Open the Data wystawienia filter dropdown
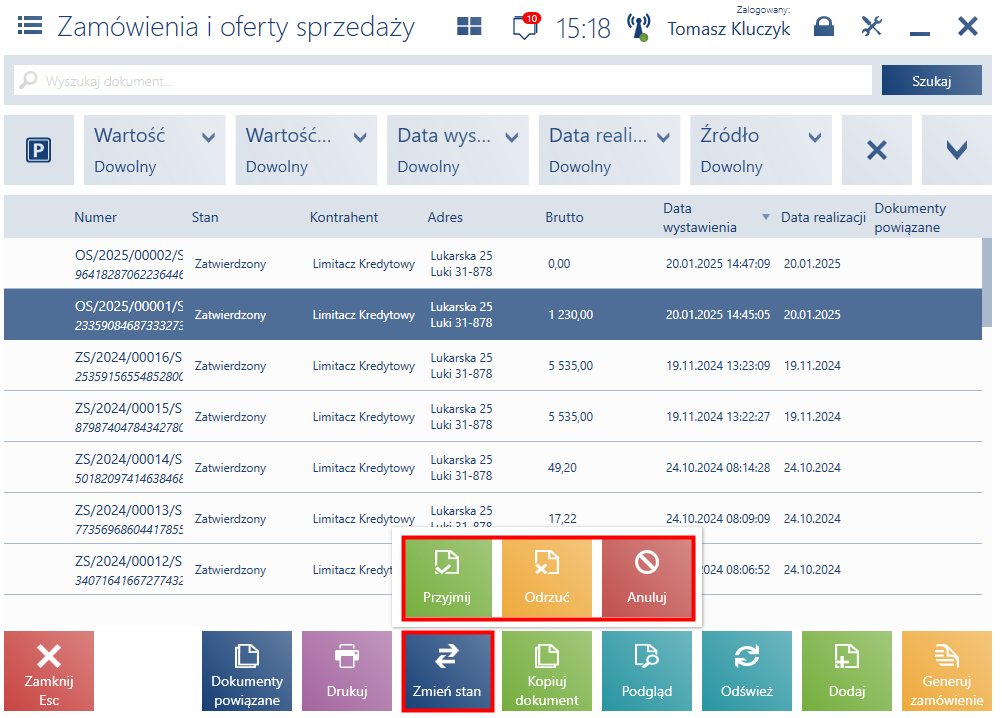The width and height of the screenshot is (1002, 718). click(x=458, y=150)
